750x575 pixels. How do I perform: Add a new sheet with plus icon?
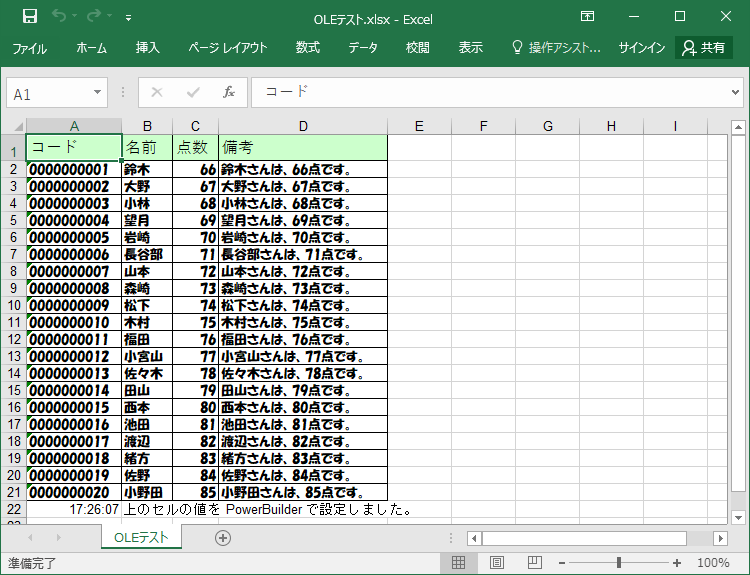223,538
